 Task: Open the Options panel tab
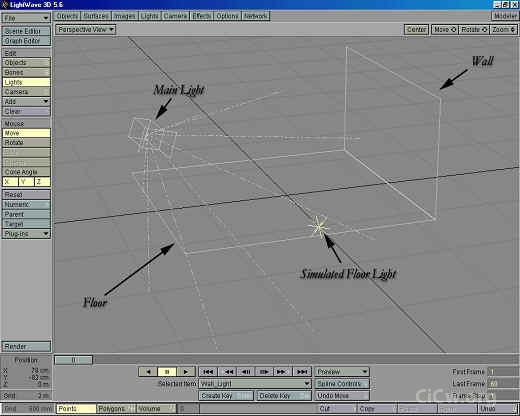tap(227, 16)
